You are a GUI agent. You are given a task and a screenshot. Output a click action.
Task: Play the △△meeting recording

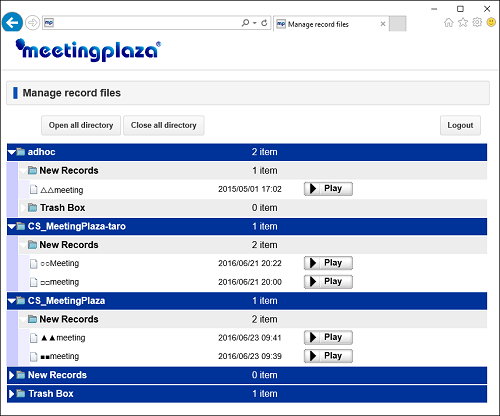pos(328,189)
